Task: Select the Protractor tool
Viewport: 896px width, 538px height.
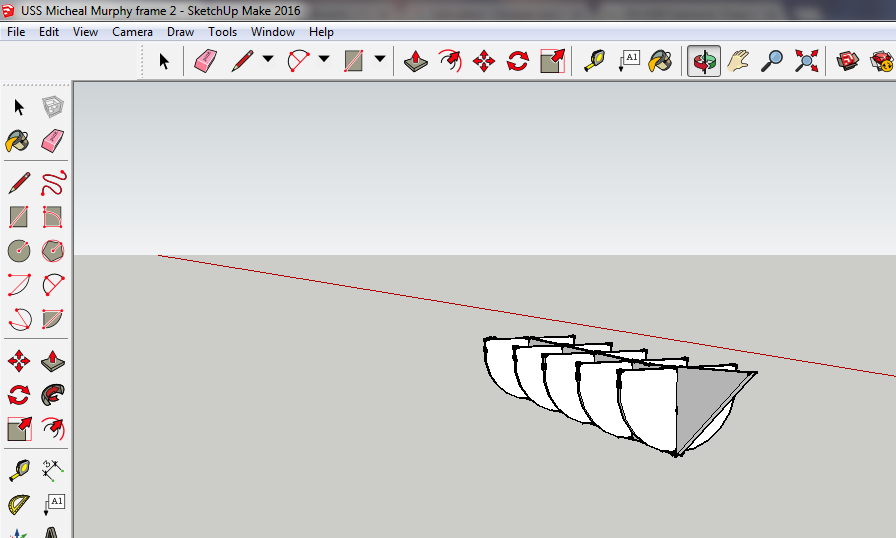Action: (19, 504)
